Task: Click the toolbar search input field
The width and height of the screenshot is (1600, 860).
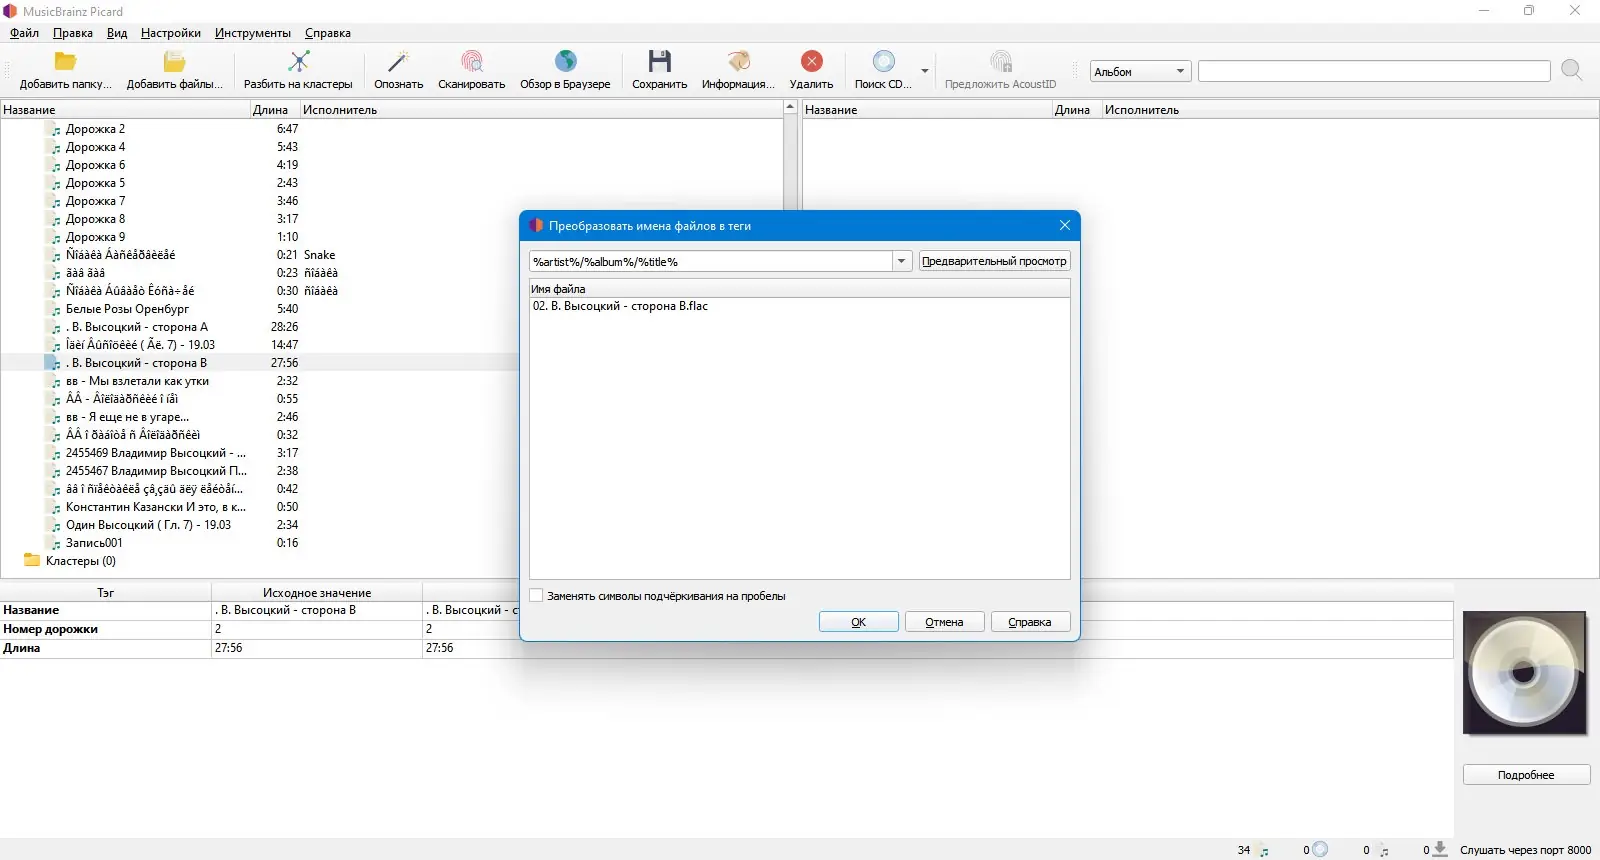Action: point(1374,71)
